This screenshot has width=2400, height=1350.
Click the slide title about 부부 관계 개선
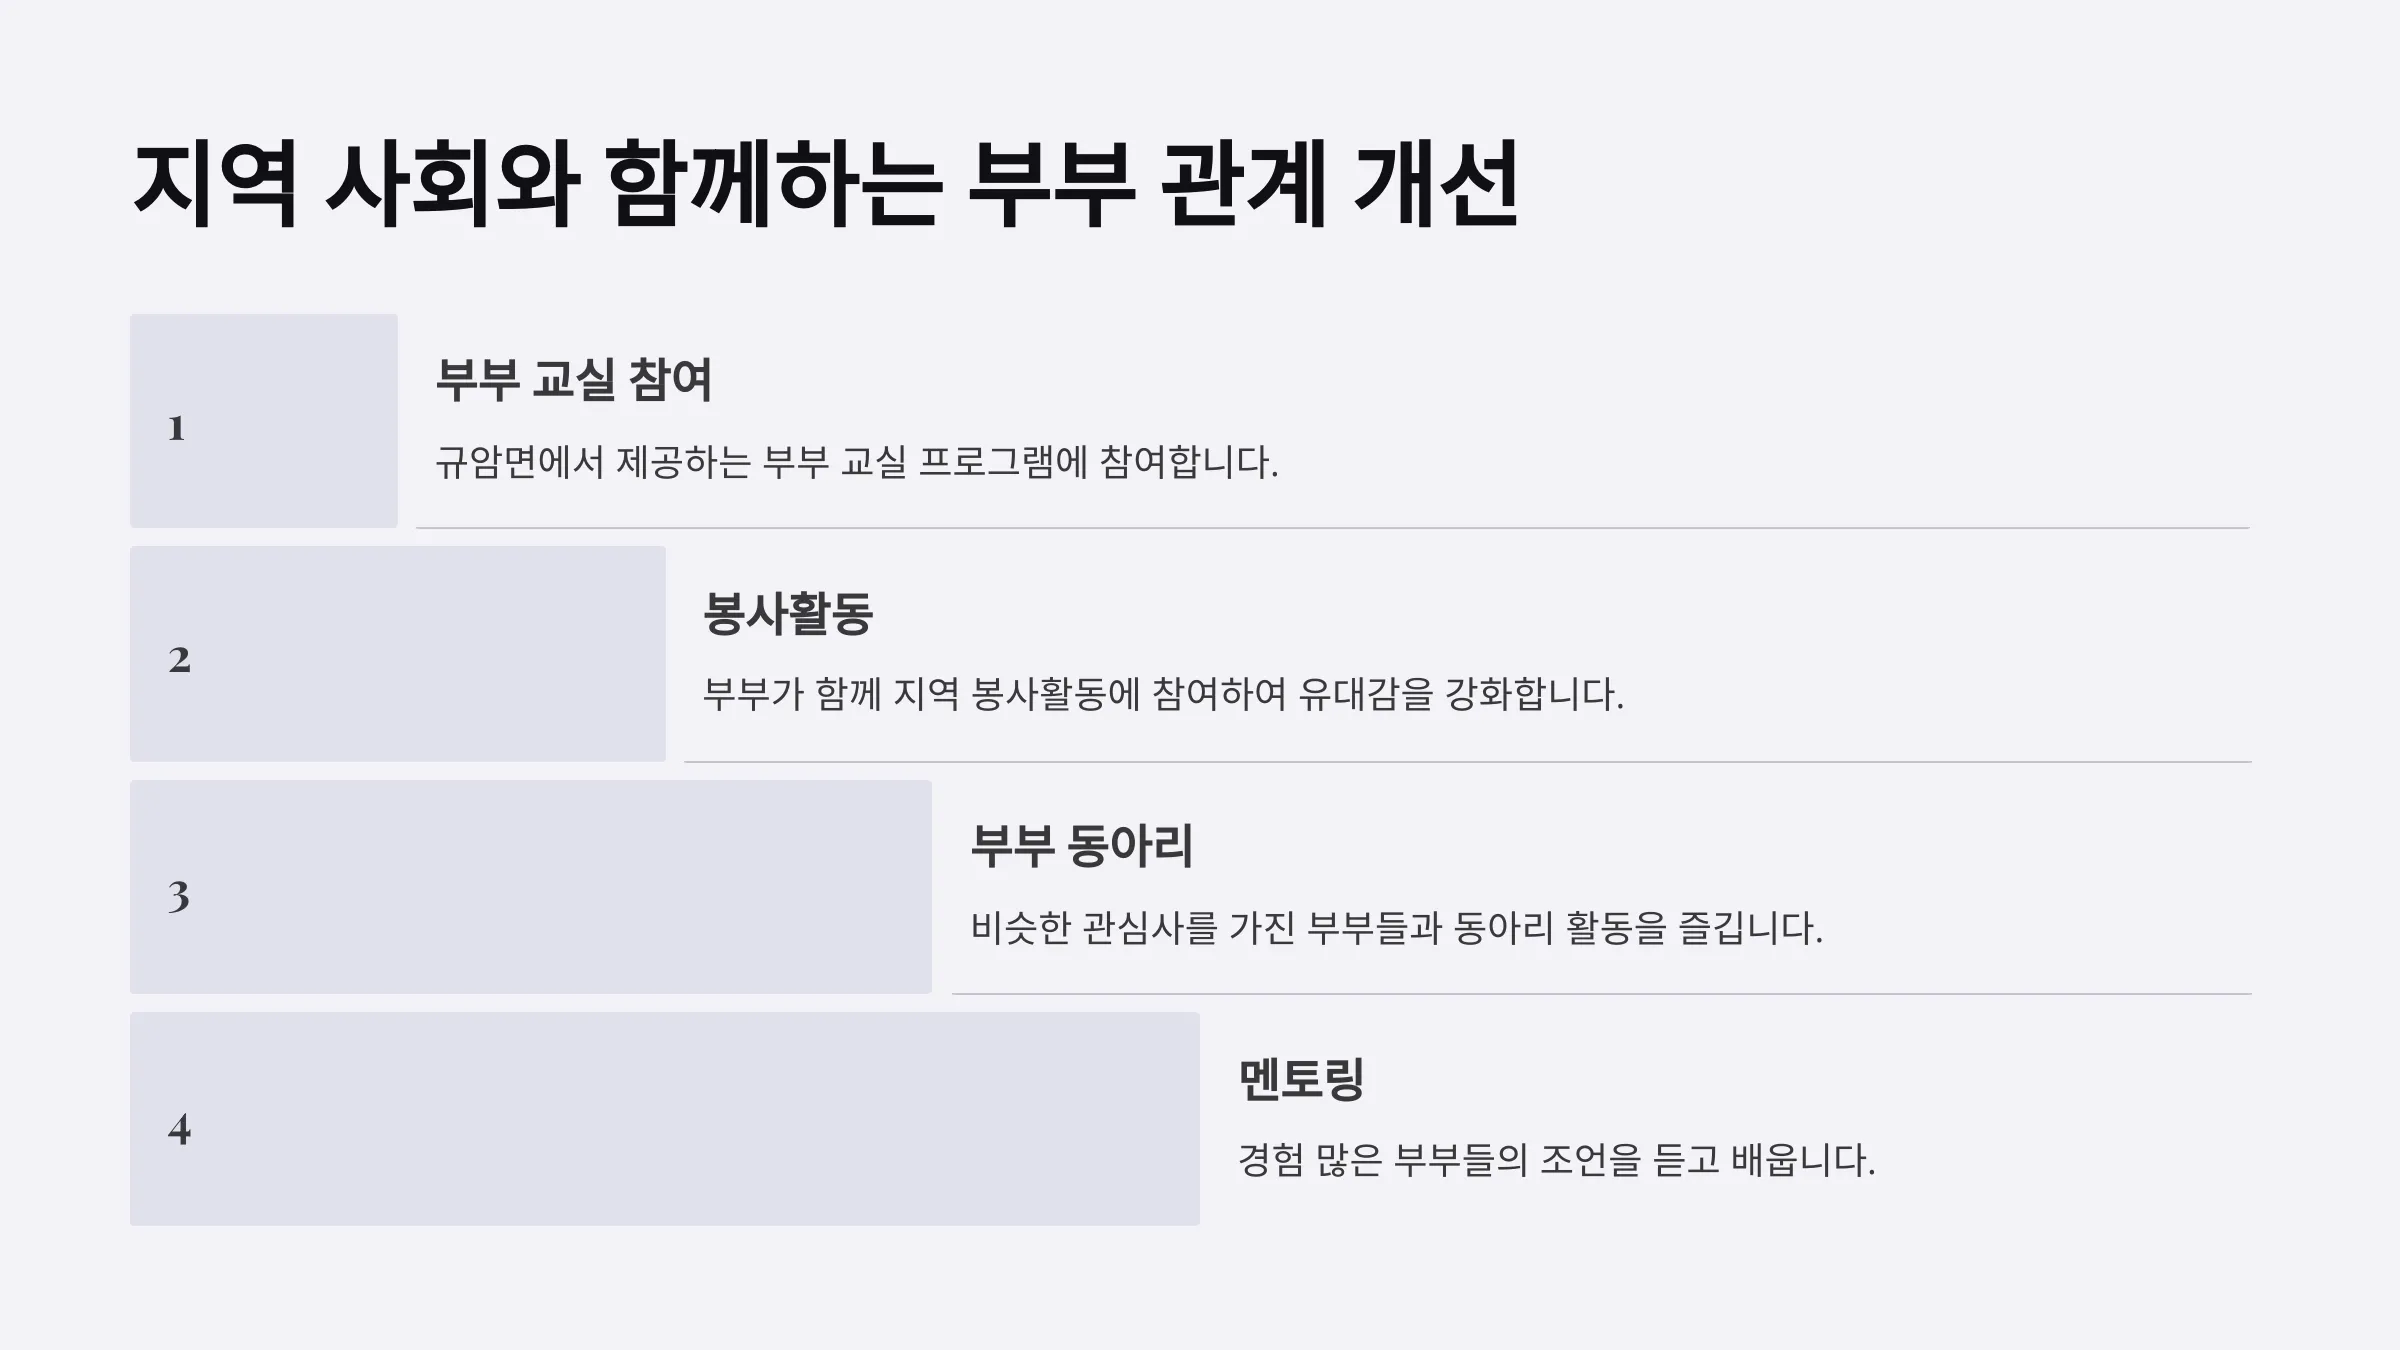click(826, 185)
